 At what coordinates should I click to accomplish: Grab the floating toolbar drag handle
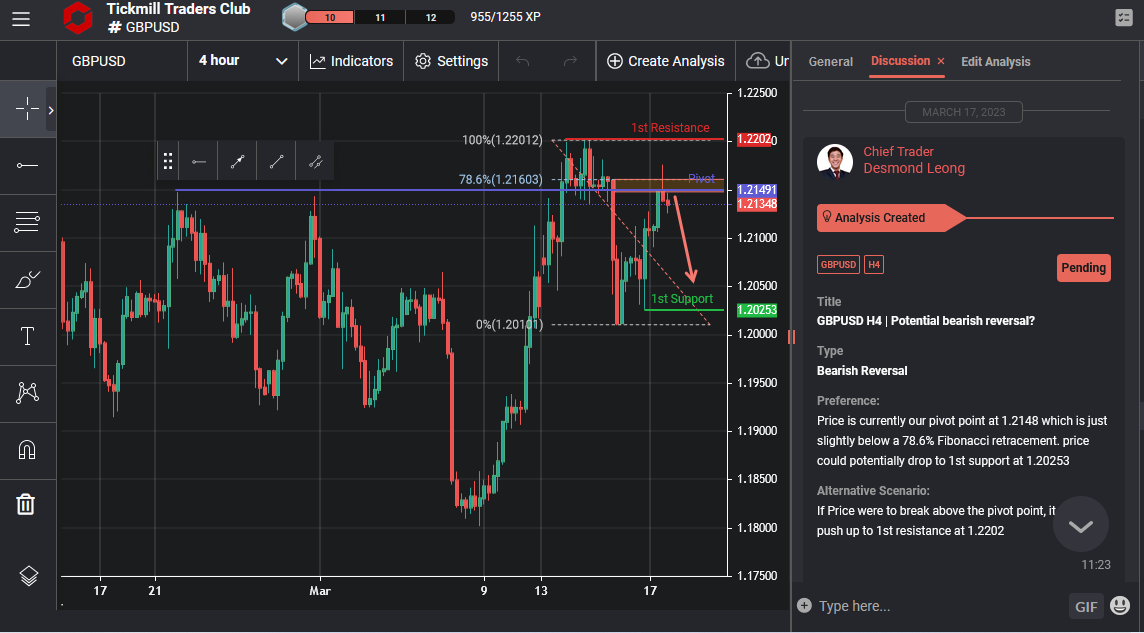pos(168,161)
